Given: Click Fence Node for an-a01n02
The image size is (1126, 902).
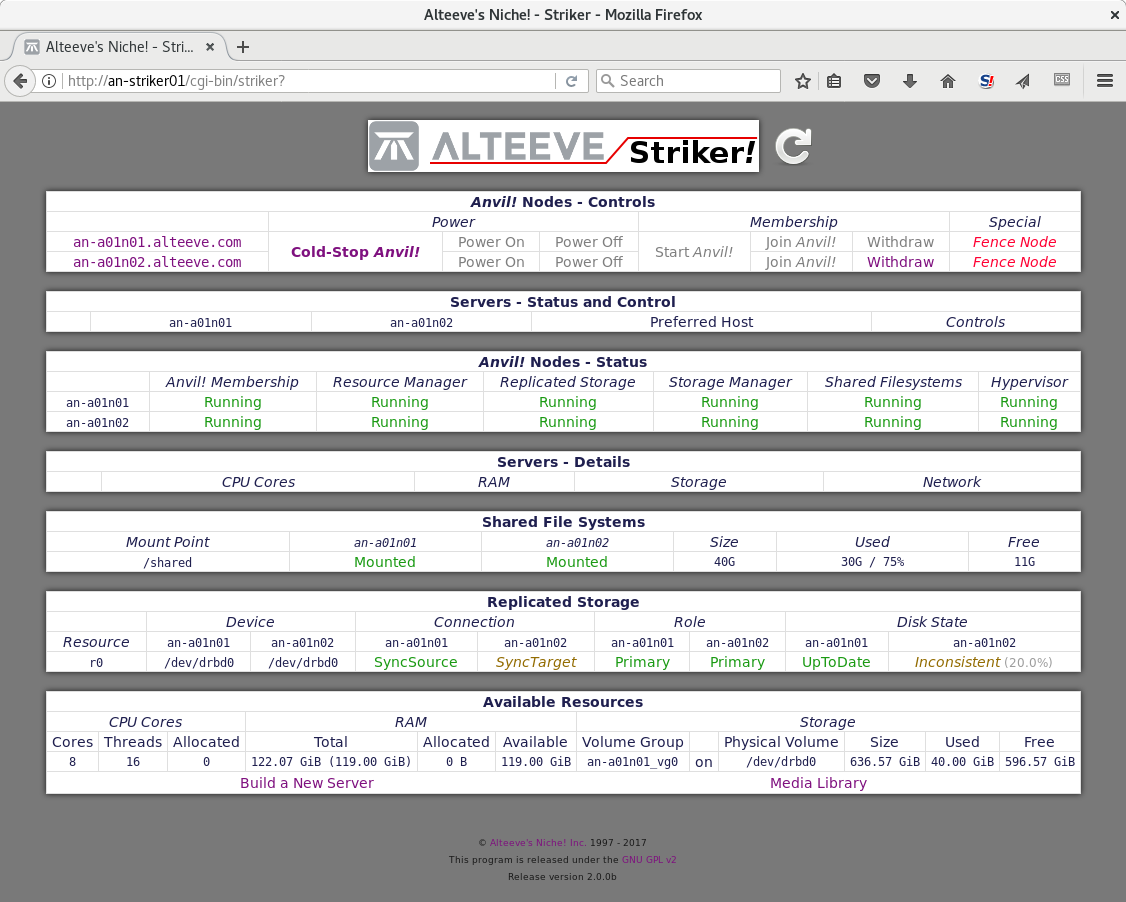Looking at the screenshot, I should tap(1014, 262).
